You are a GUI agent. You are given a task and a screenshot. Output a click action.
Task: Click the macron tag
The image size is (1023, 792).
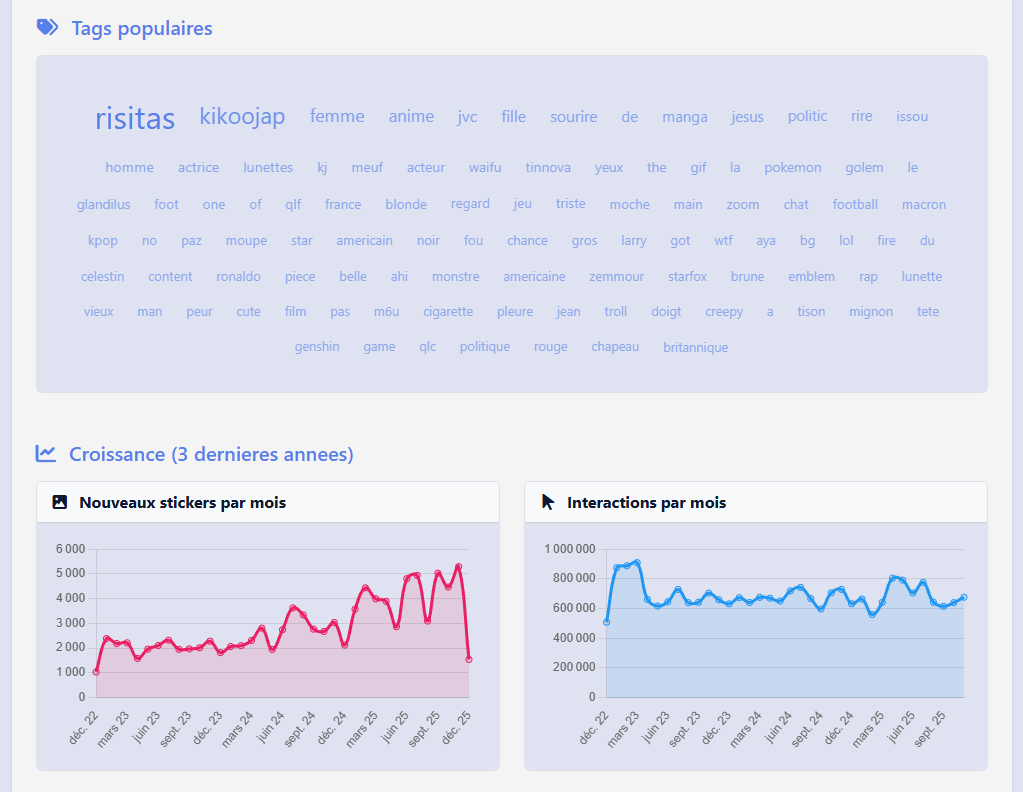[x=923, y=205]
